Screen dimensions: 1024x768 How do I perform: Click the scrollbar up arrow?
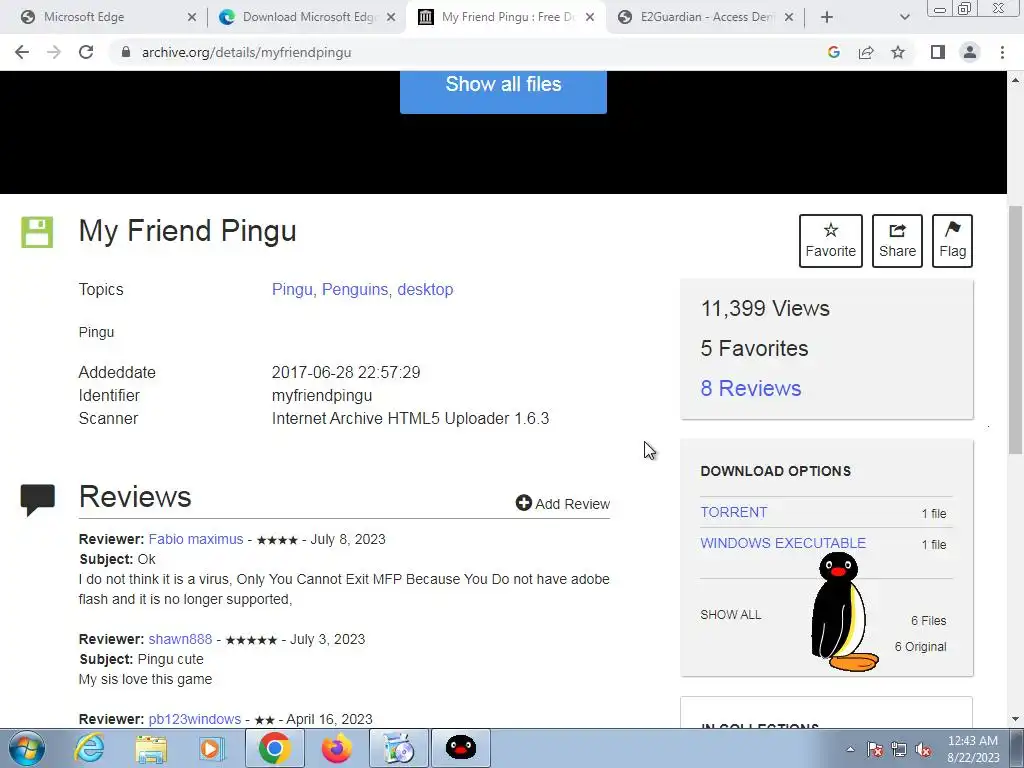[x=1015, y=80]
